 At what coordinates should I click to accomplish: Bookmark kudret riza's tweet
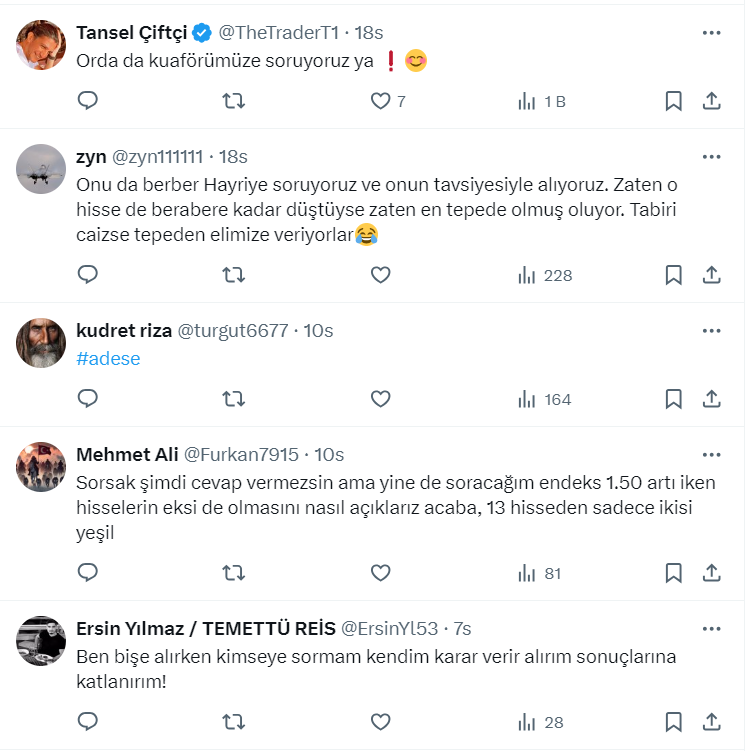[x=674, y=399]
